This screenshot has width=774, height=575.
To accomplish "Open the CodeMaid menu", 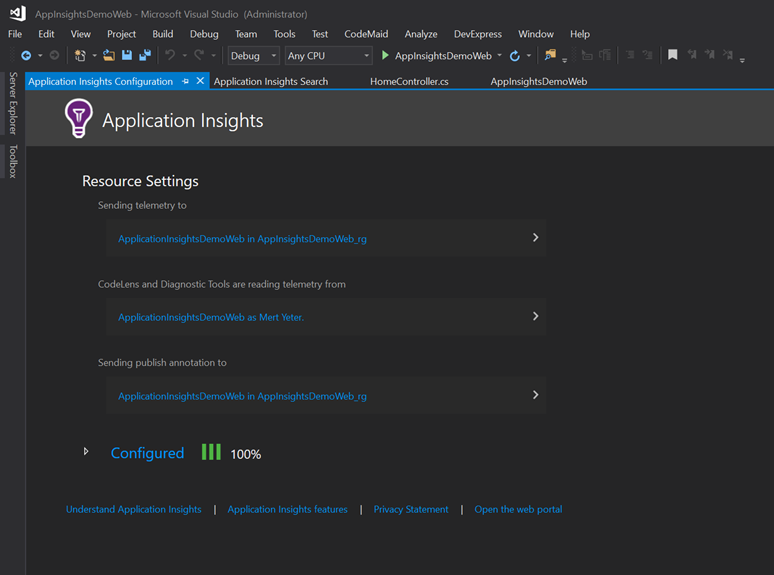I will tap(366, 34).
